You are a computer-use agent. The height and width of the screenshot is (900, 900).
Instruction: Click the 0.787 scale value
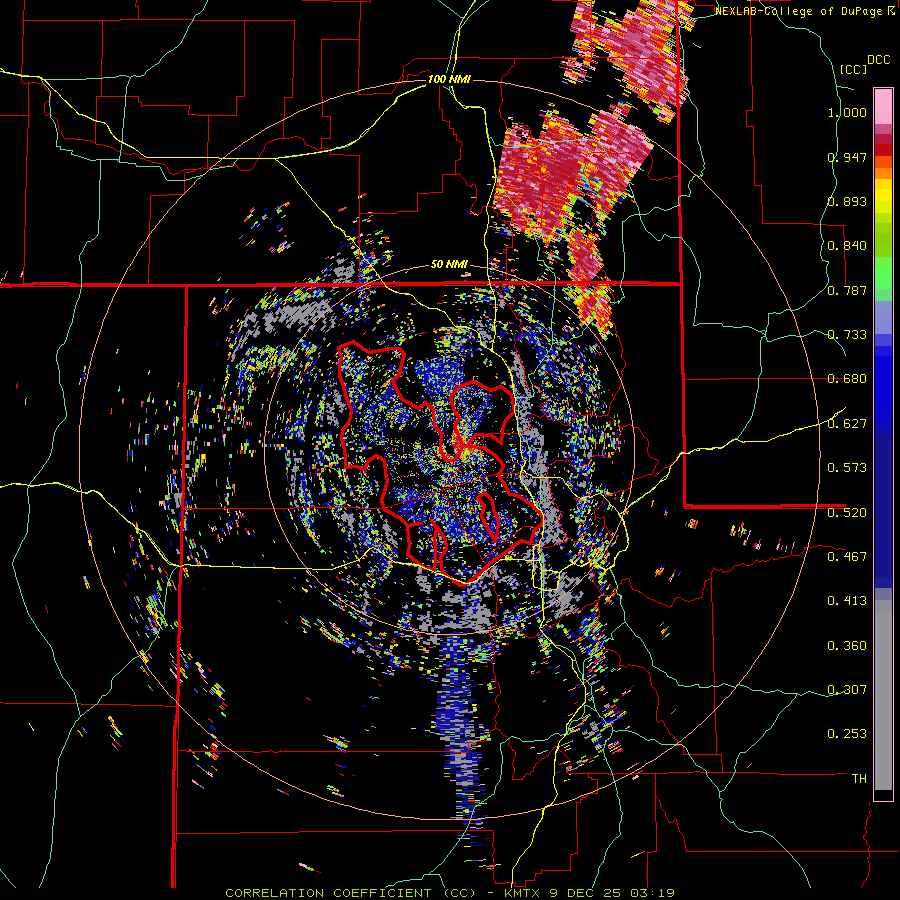click(x=847, y=290)
